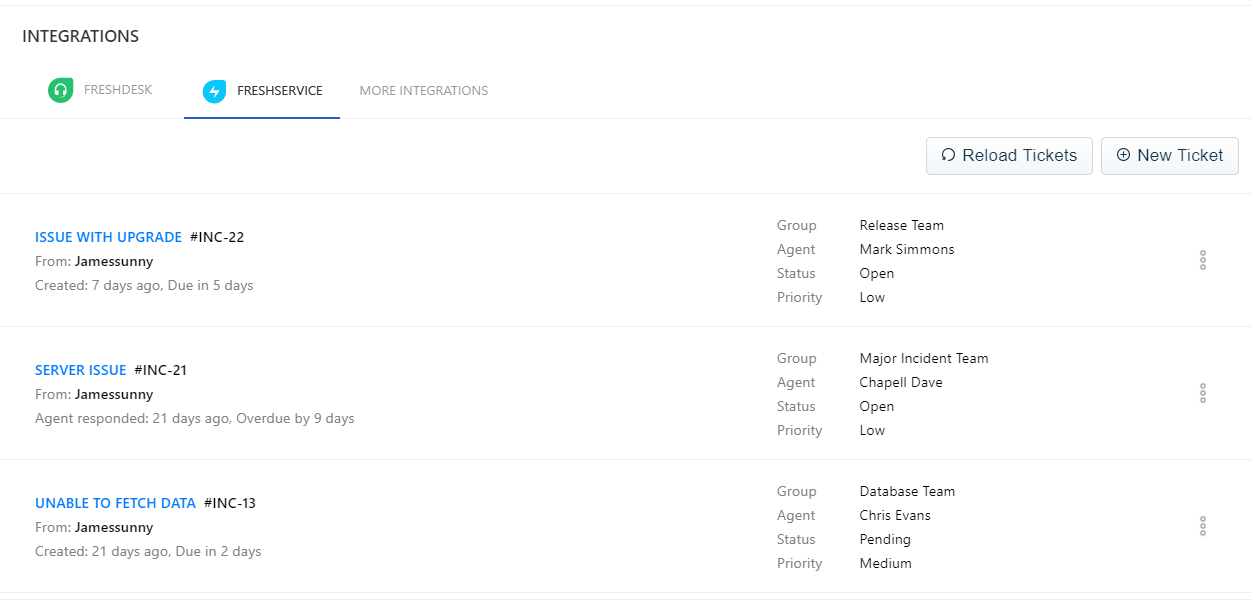
Task: Open the Server Issue ticket link
Action: click(x=81, y=370)
